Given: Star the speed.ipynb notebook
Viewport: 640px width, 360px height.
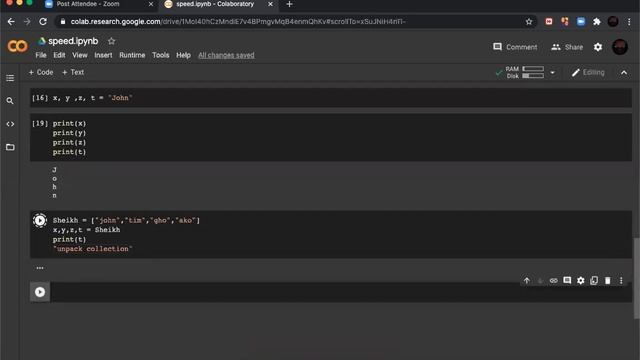Looking at the screenshot, I should pos(111,41).
